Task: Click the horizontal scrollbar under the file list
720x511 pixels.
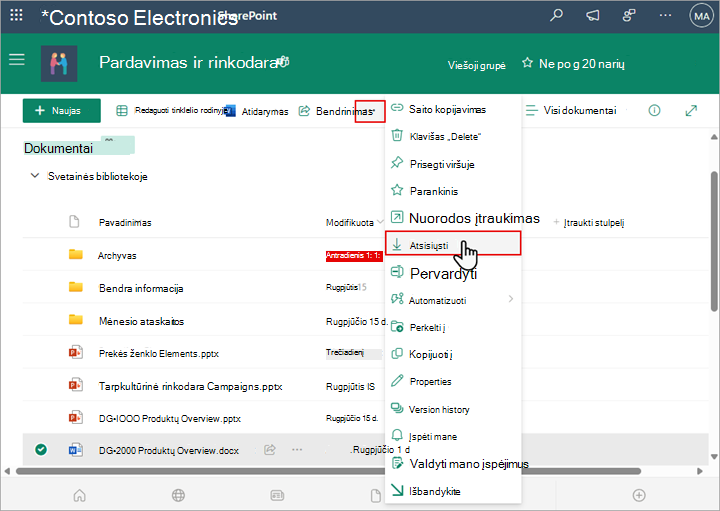Action: tap(328, 471)
